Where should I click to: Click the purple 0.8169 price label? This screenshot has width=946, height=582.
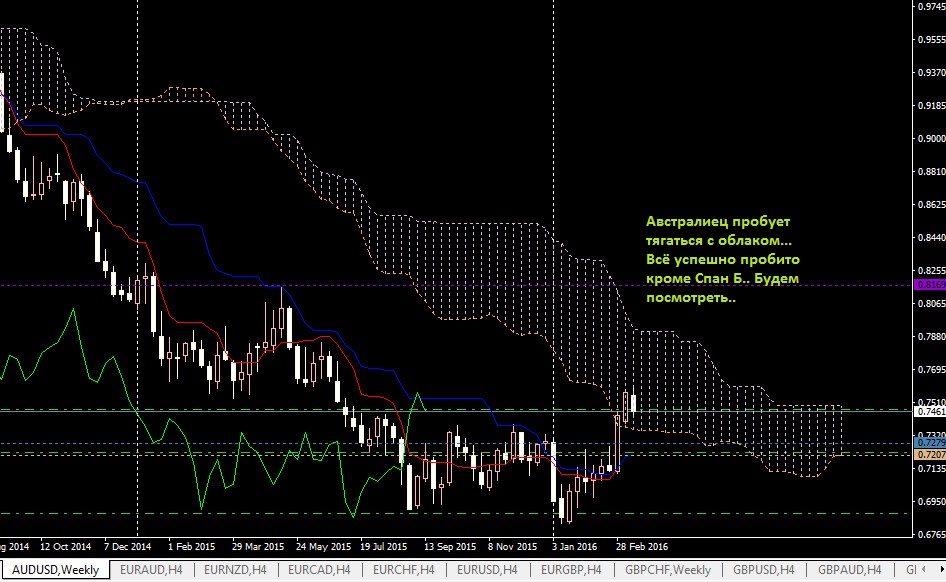pos(930,285)
